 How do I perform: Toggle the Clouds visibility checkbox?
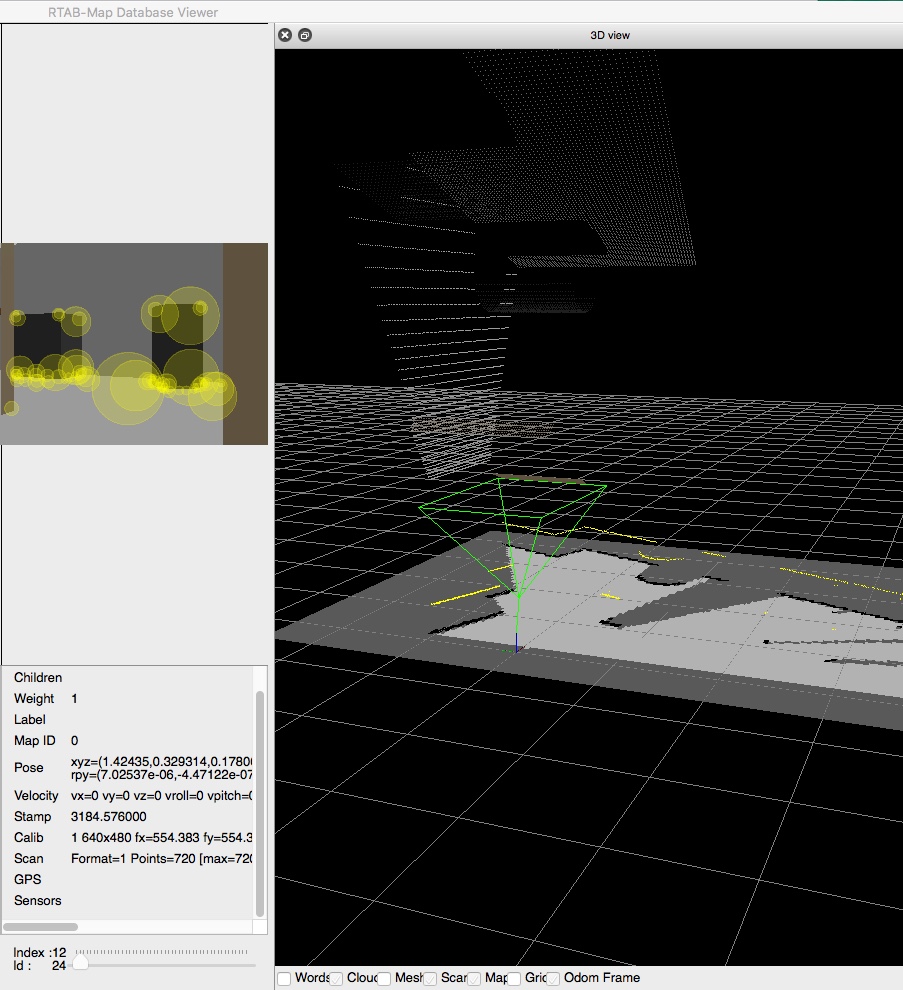[x=335, y=978]
